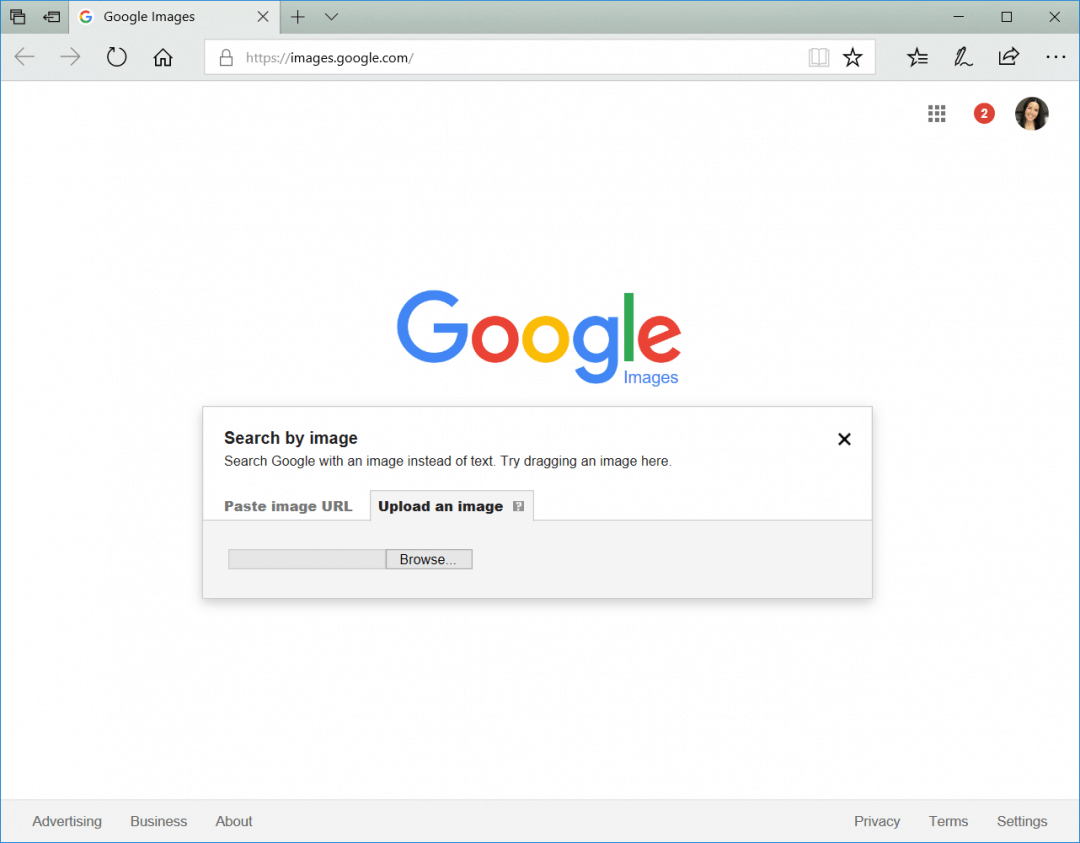Select the Upload an image tab
The height and width of the screenshot is (843, 1080).
440,506
